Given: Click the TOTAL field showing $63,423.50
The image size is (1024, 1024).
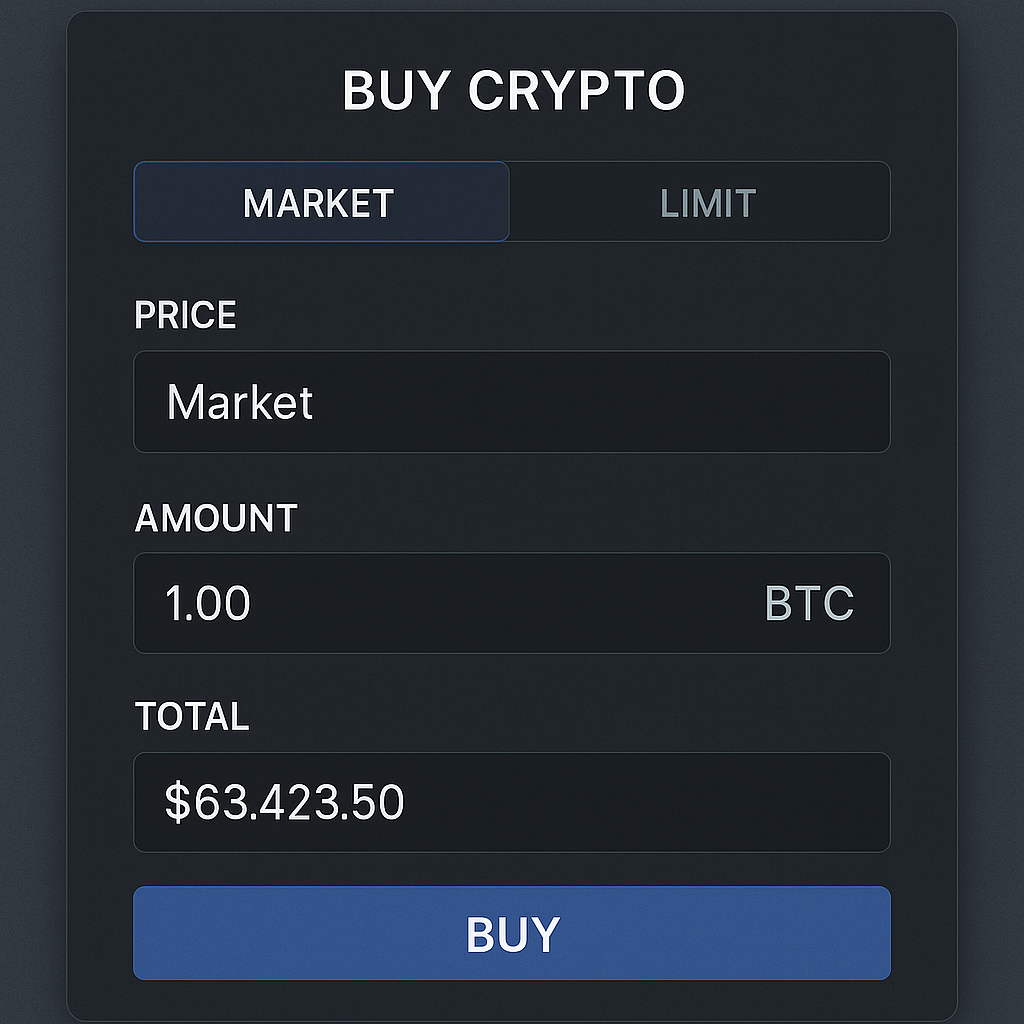Looking at the screenshot, I should [x=512, y=802].
